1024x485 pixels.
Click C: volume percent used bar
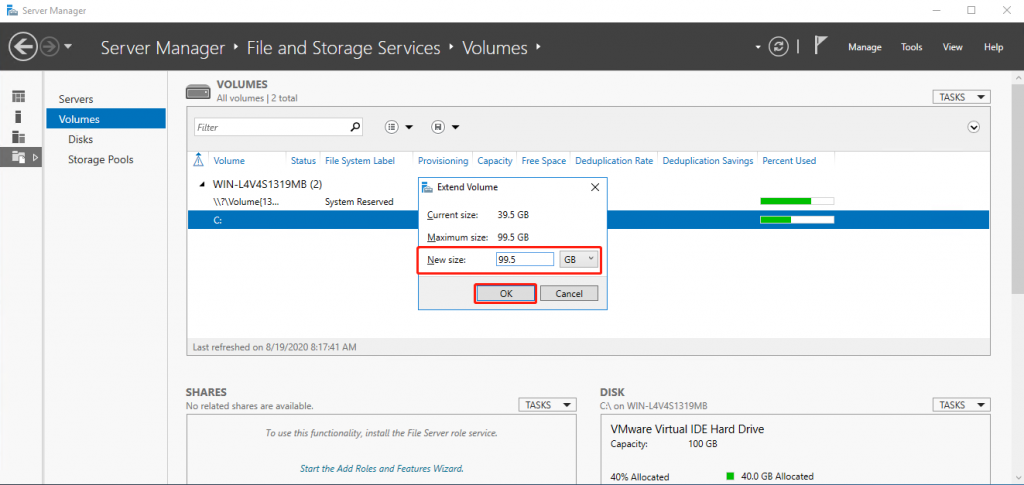click(797, 220)
